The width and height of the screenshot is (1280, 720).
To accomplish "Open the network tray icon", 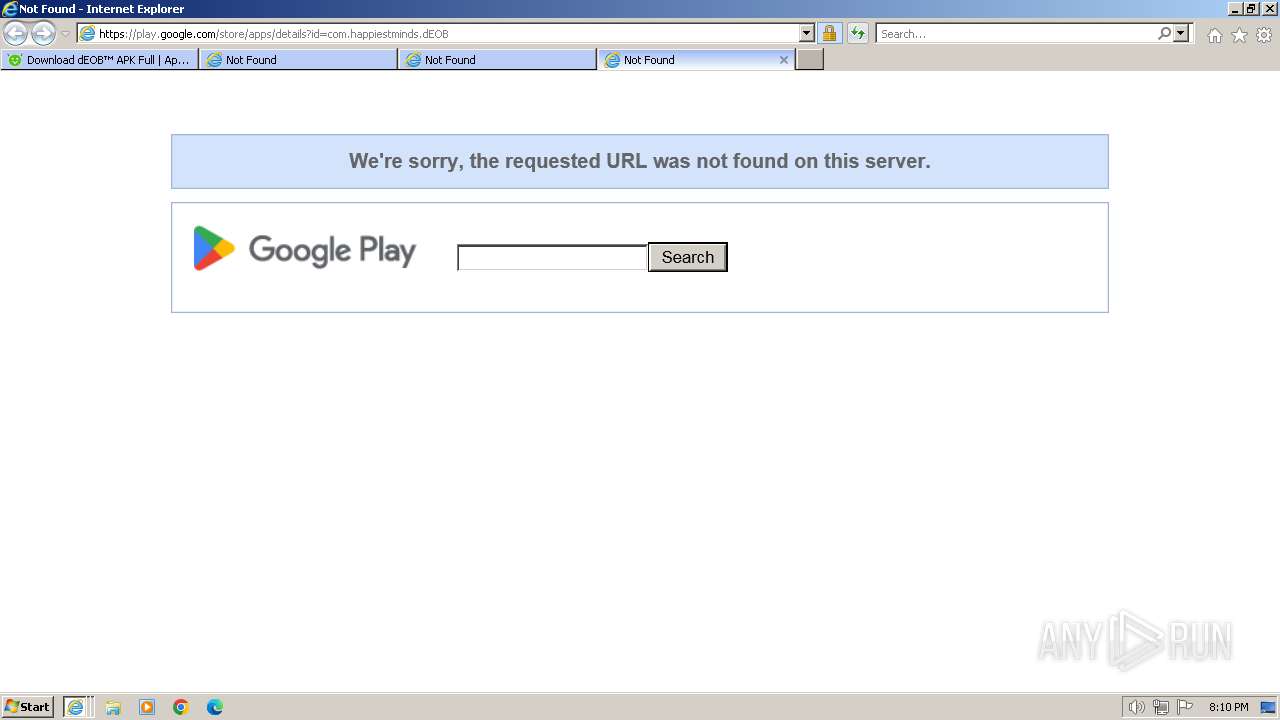I will [1161, 707].
